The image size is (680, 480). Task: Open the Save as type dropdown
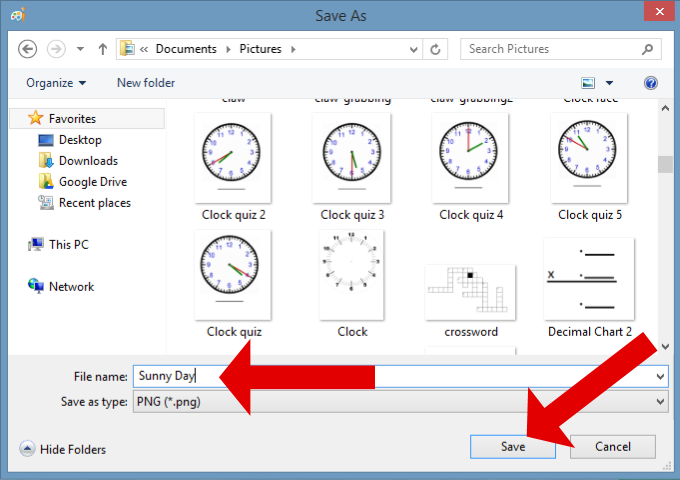pos(659,401)
